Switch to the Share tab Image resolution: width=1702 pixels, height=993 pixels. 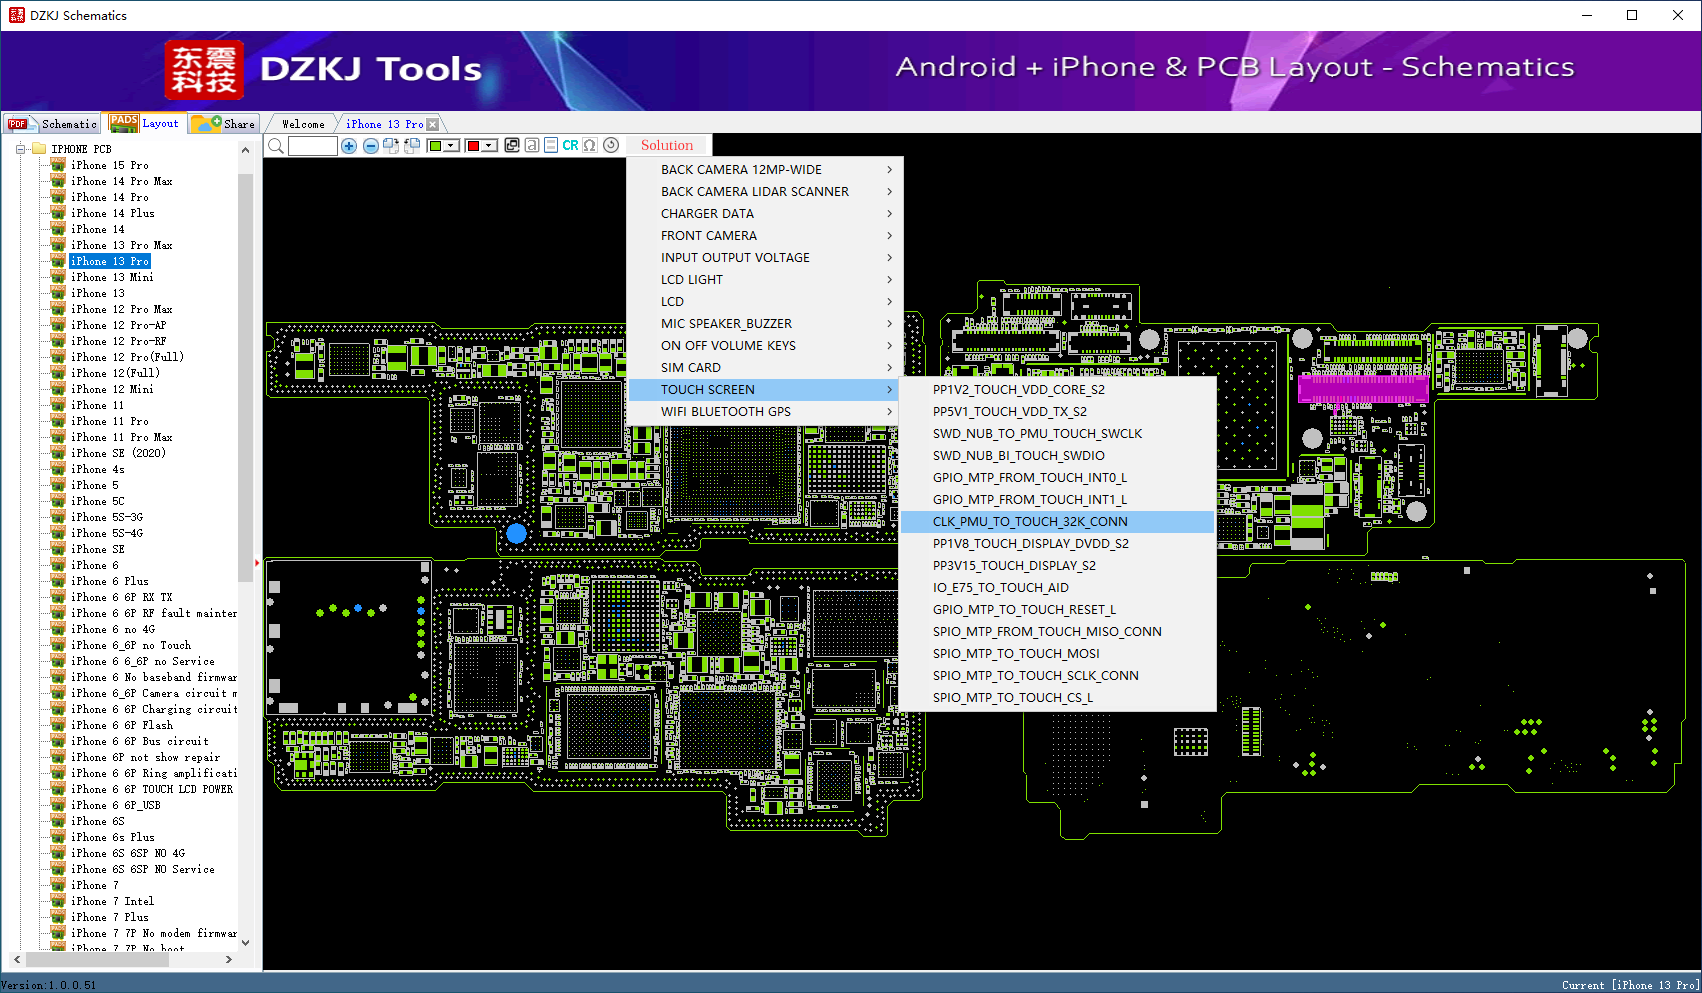pyautogui.click(x=224, y=124)
